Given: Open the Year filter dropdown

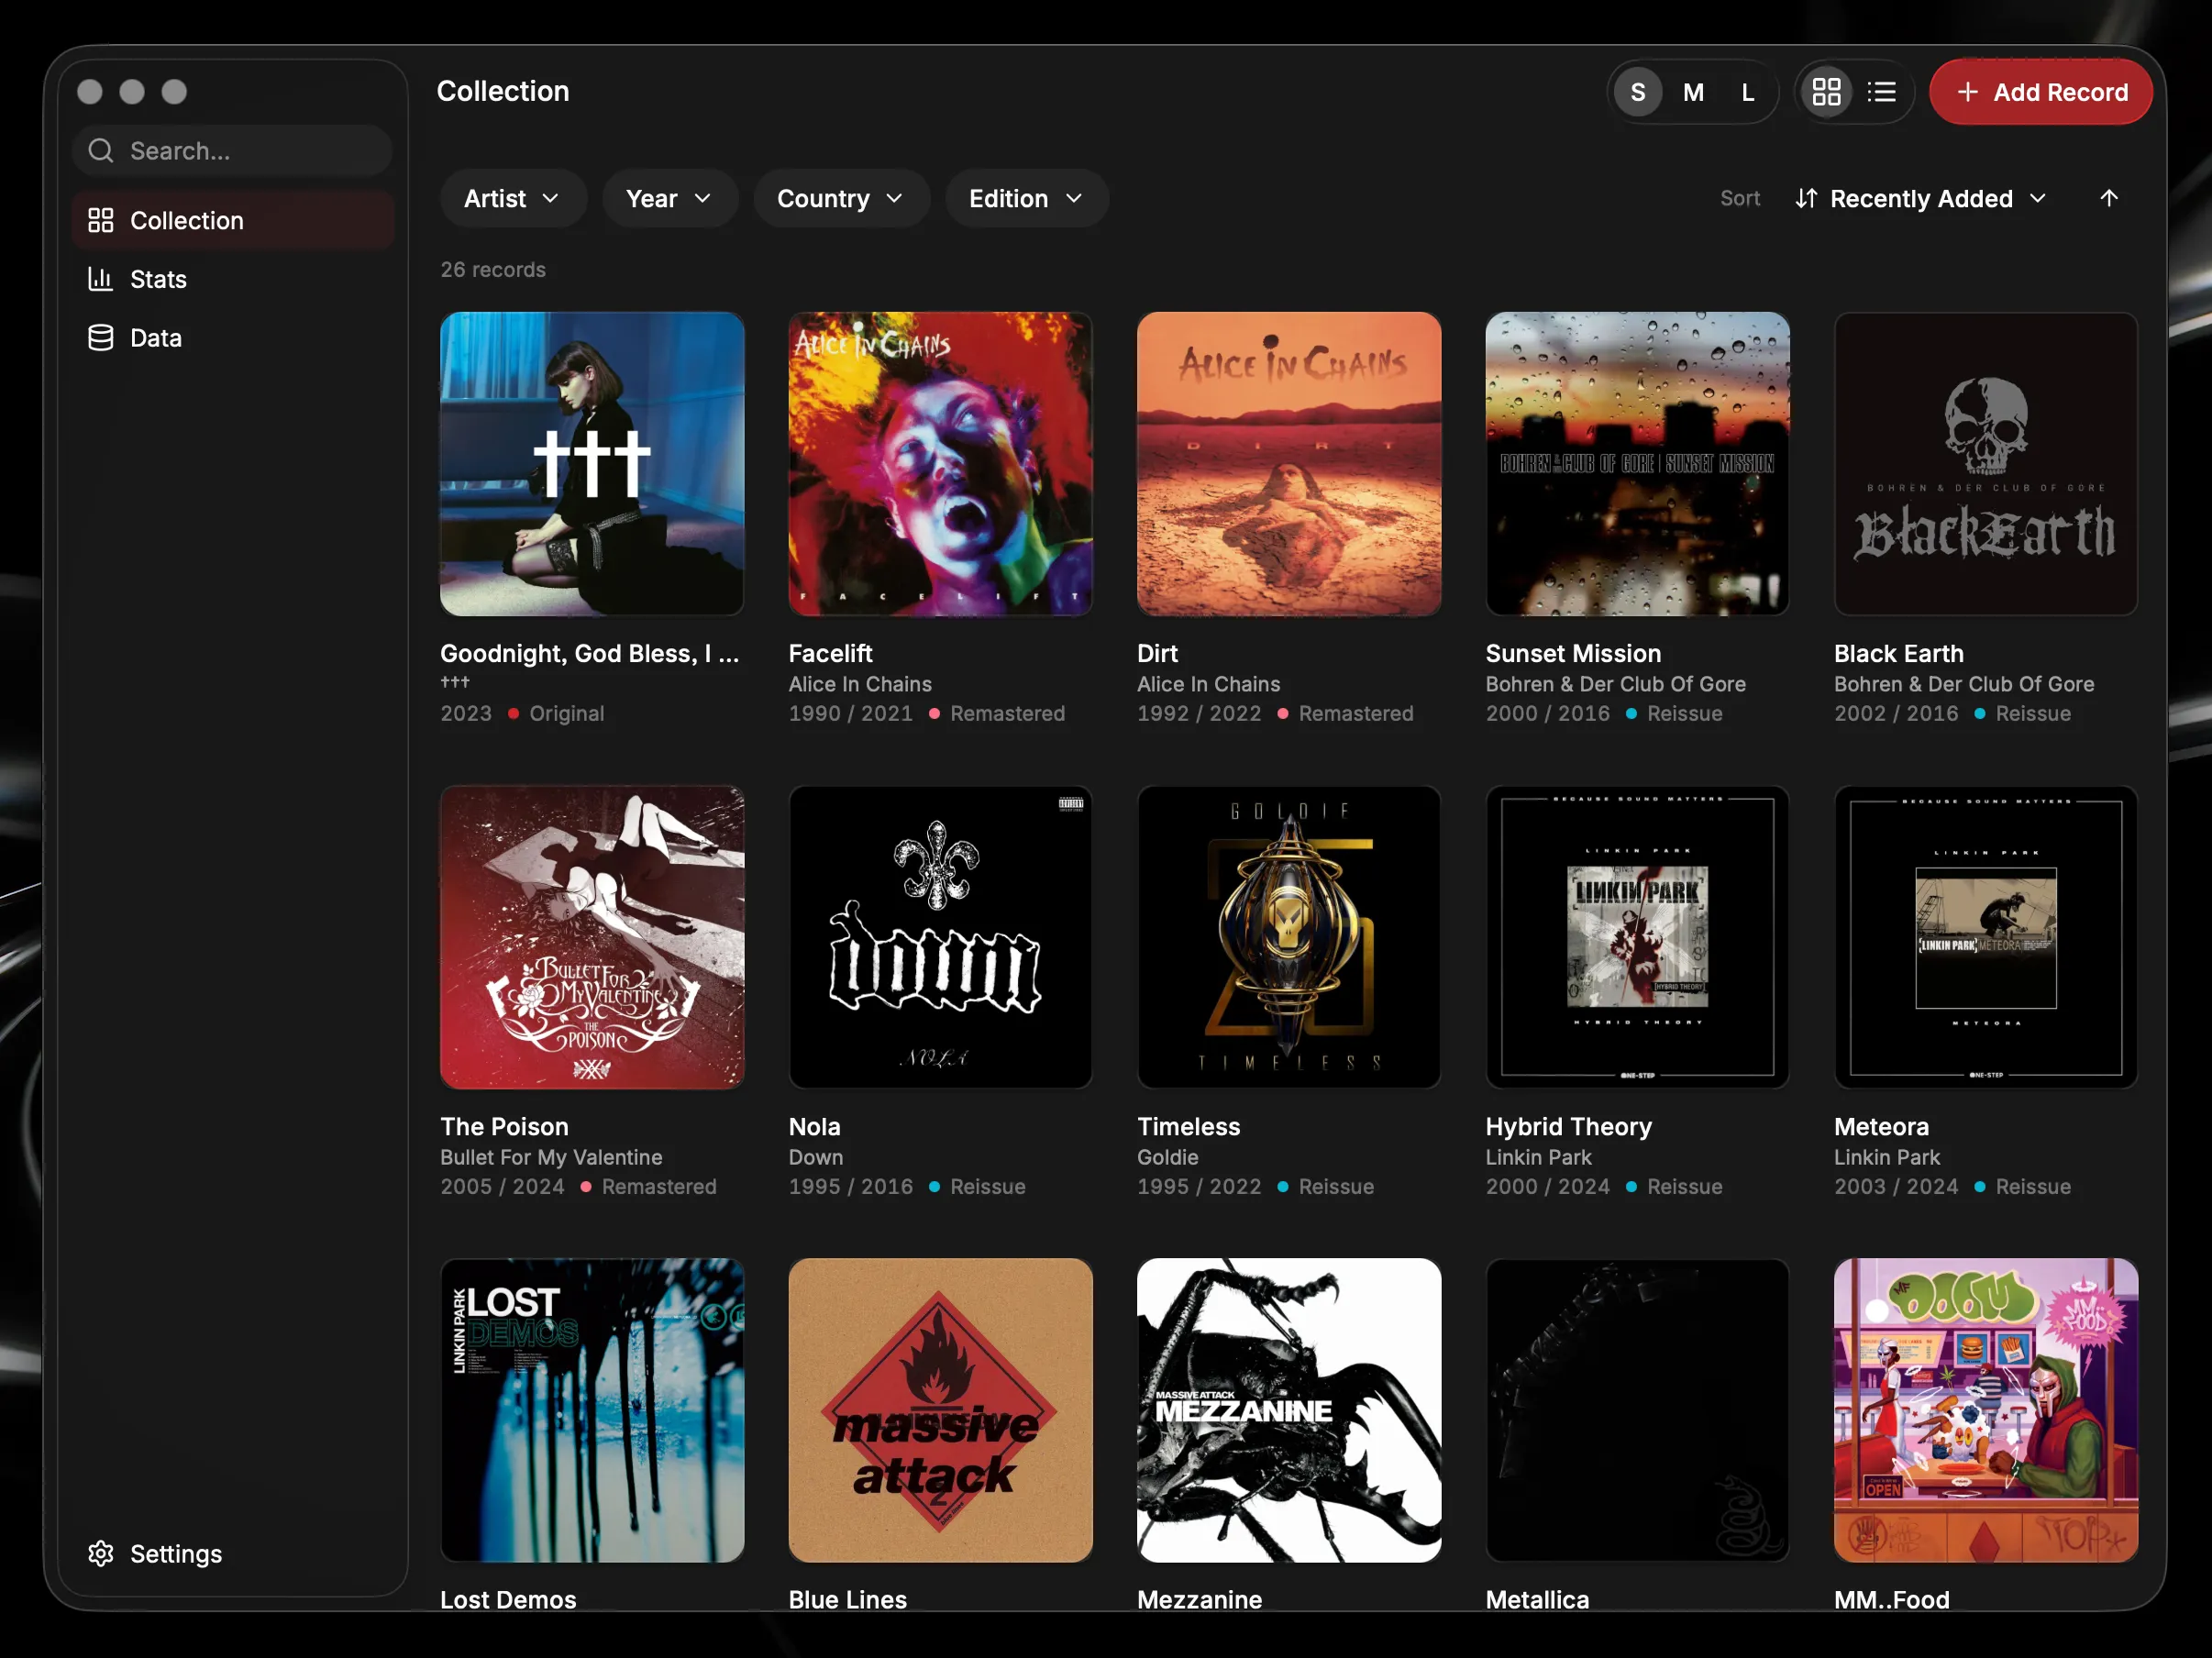Looking at the screenshot, I should 669,198.
